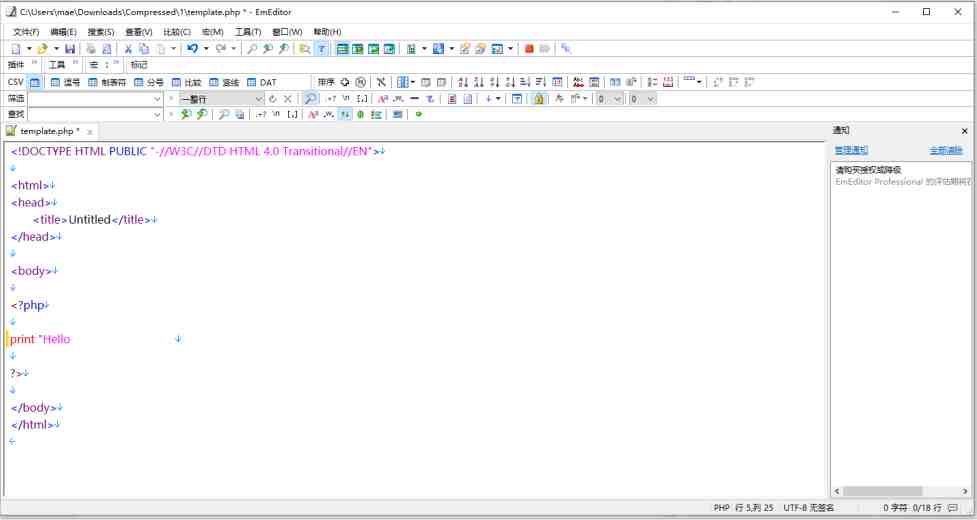Image resolution: width=977 pixels, height=520 pixels.
Task: Click the Sort ascending A-Z icon
Action: point(463,82)
